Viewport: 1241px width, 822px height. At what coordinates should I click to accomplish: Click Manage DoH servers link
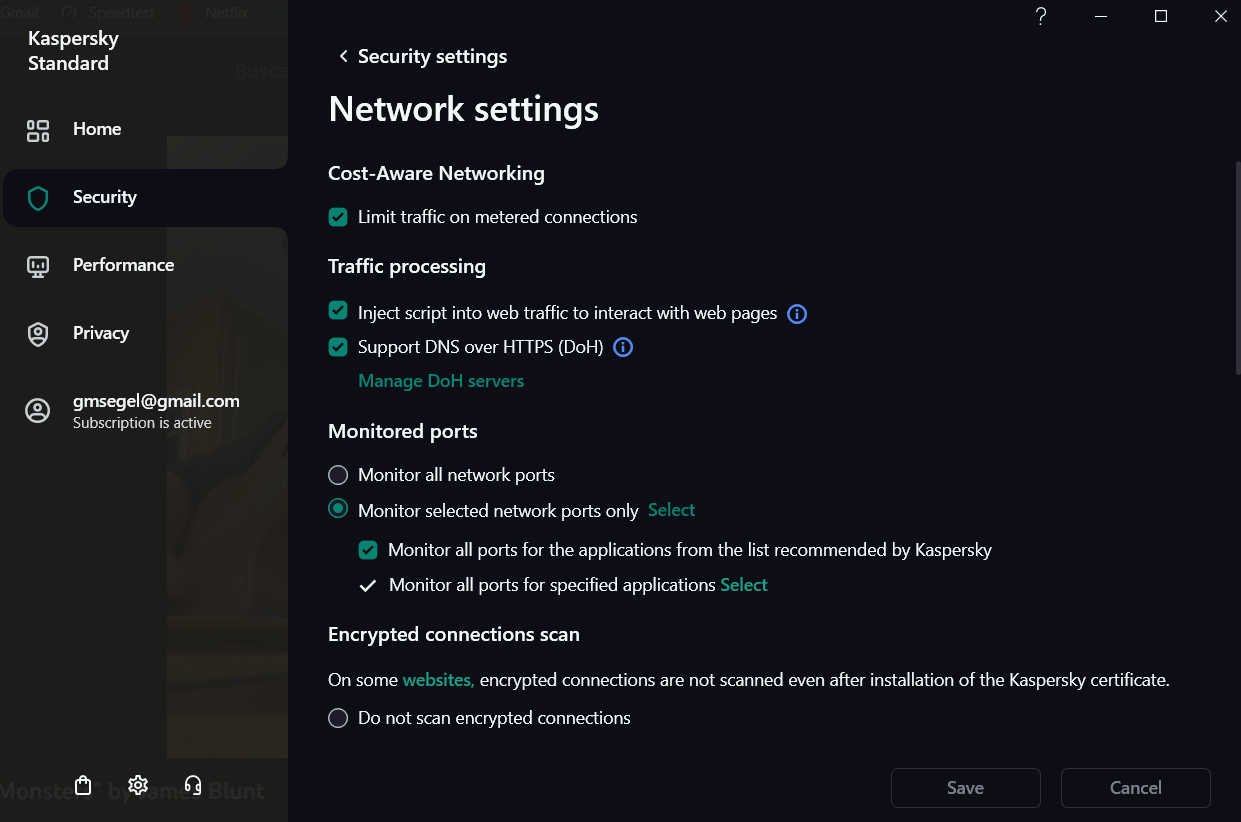click(441, 381)
